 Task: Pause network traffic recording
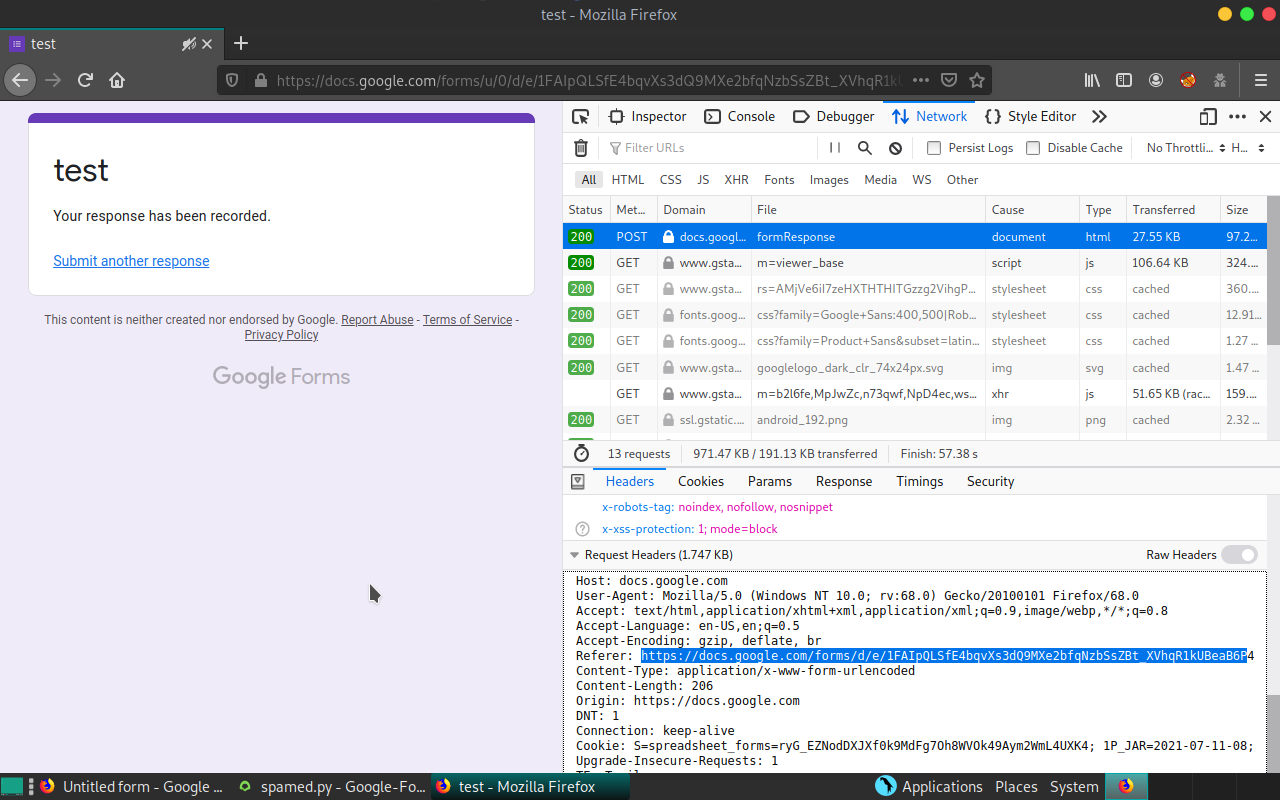[x=834, y=147]
